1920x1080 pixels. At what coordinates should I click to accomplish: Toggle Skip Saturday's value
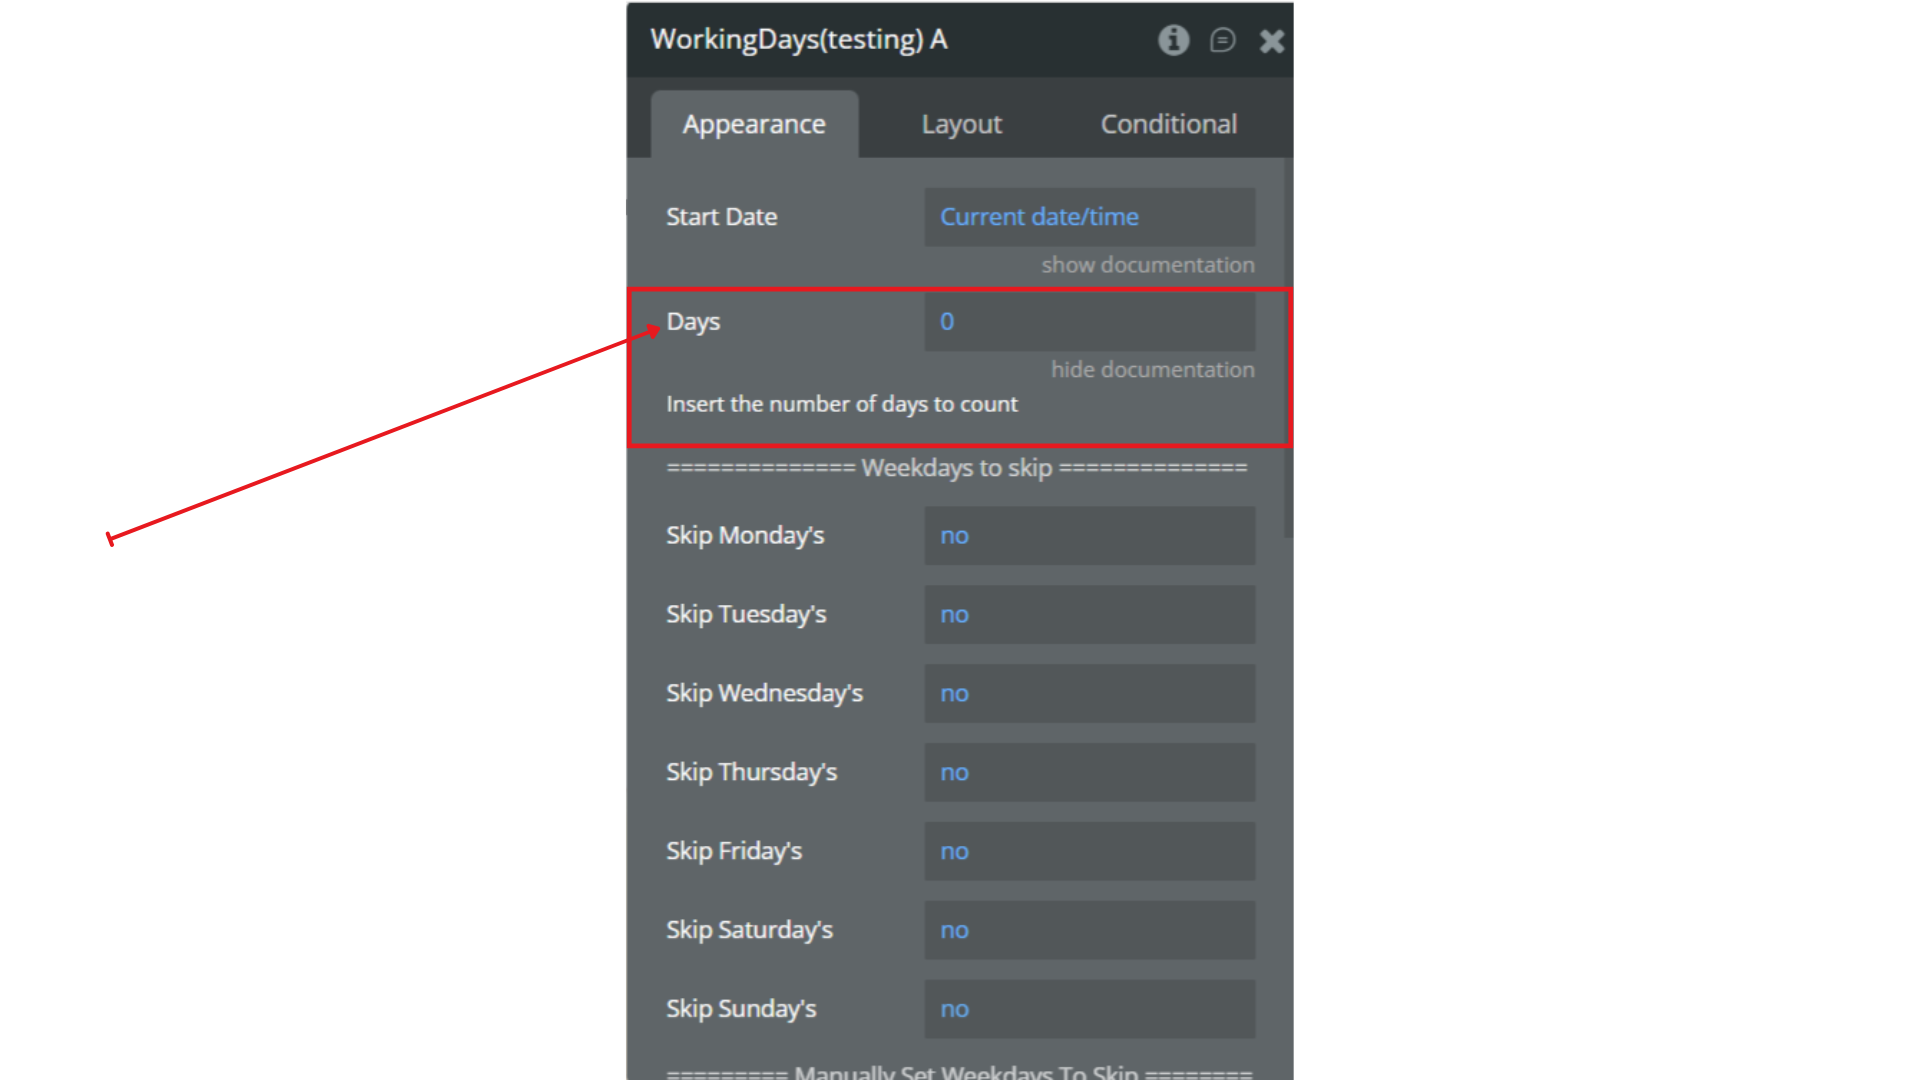(1089, 931)
